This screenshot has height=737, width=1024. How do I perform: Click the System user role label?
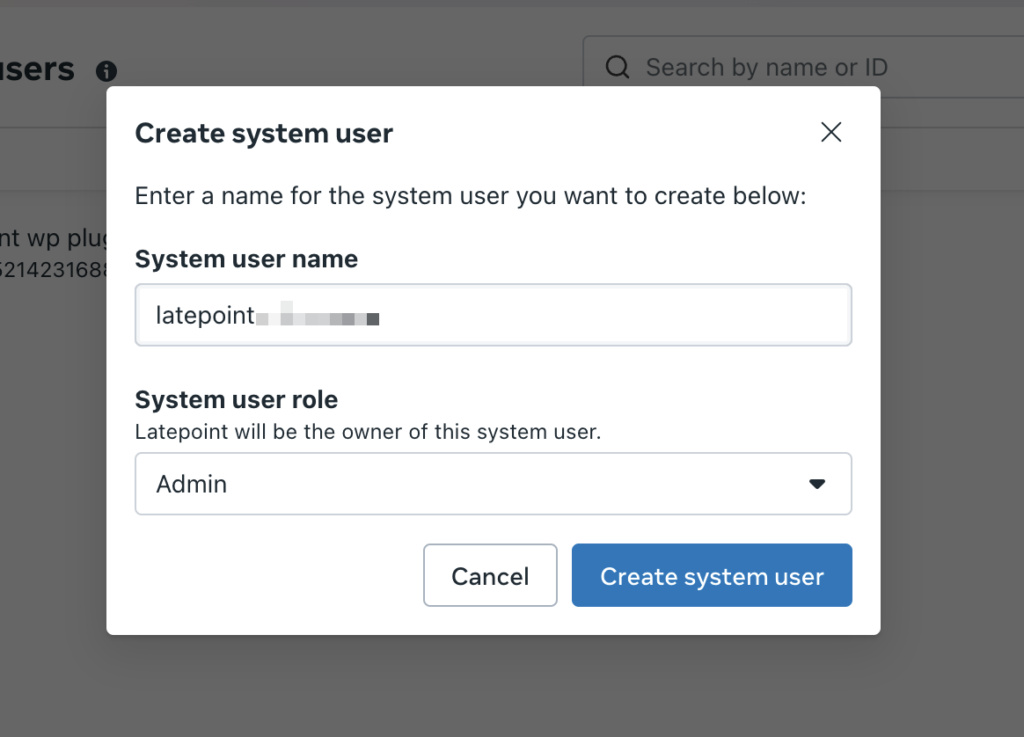pyautogui.click(x=236, y=398)
